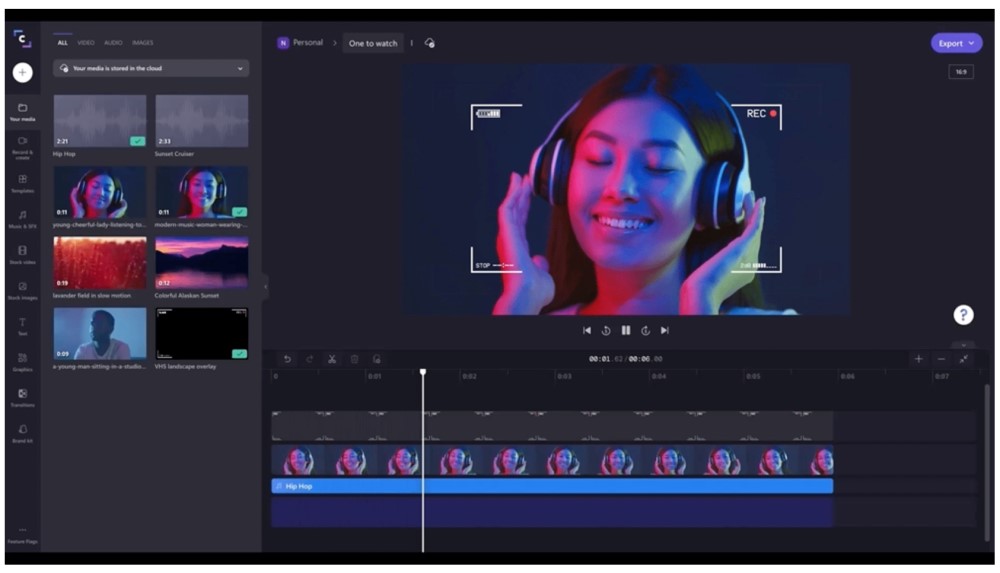Select the young-cheerful-lady-listening video thumbnail
This screenshot has height=573, width=1000.
[x=100, y=193]
